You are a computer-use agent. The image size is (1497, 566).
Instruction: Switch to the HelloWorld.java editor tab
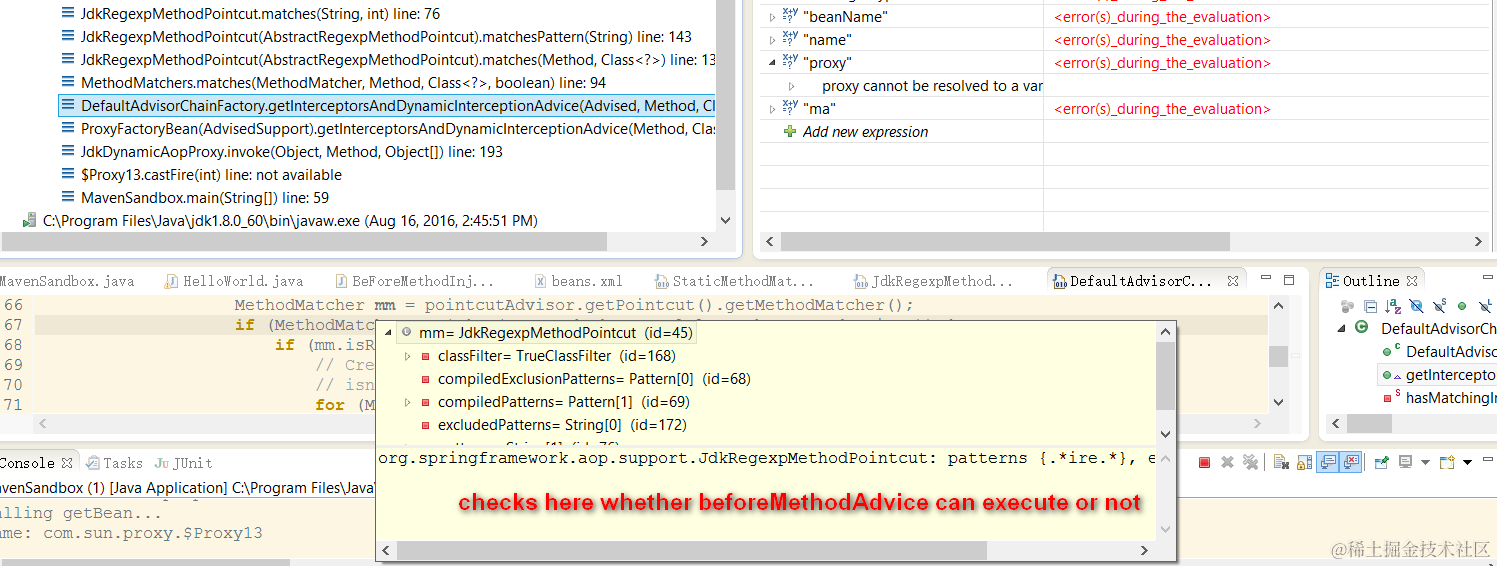click(232, 282)
